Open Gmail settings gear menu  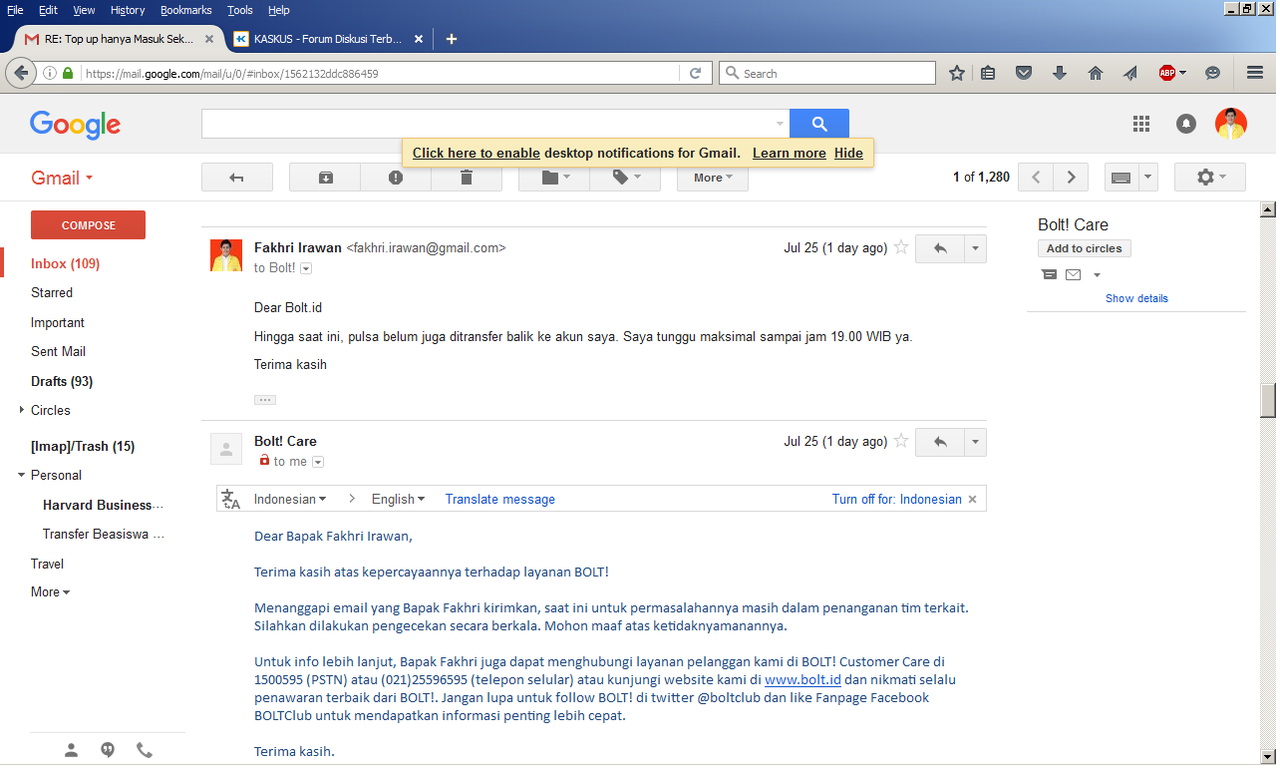pos(1210,177)
